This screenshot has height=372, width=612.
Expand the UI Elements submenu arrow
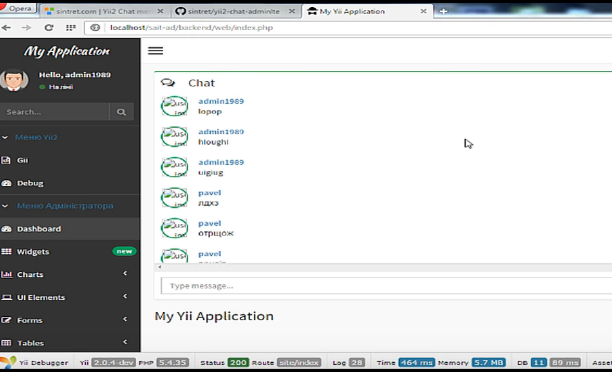point(125,296)
